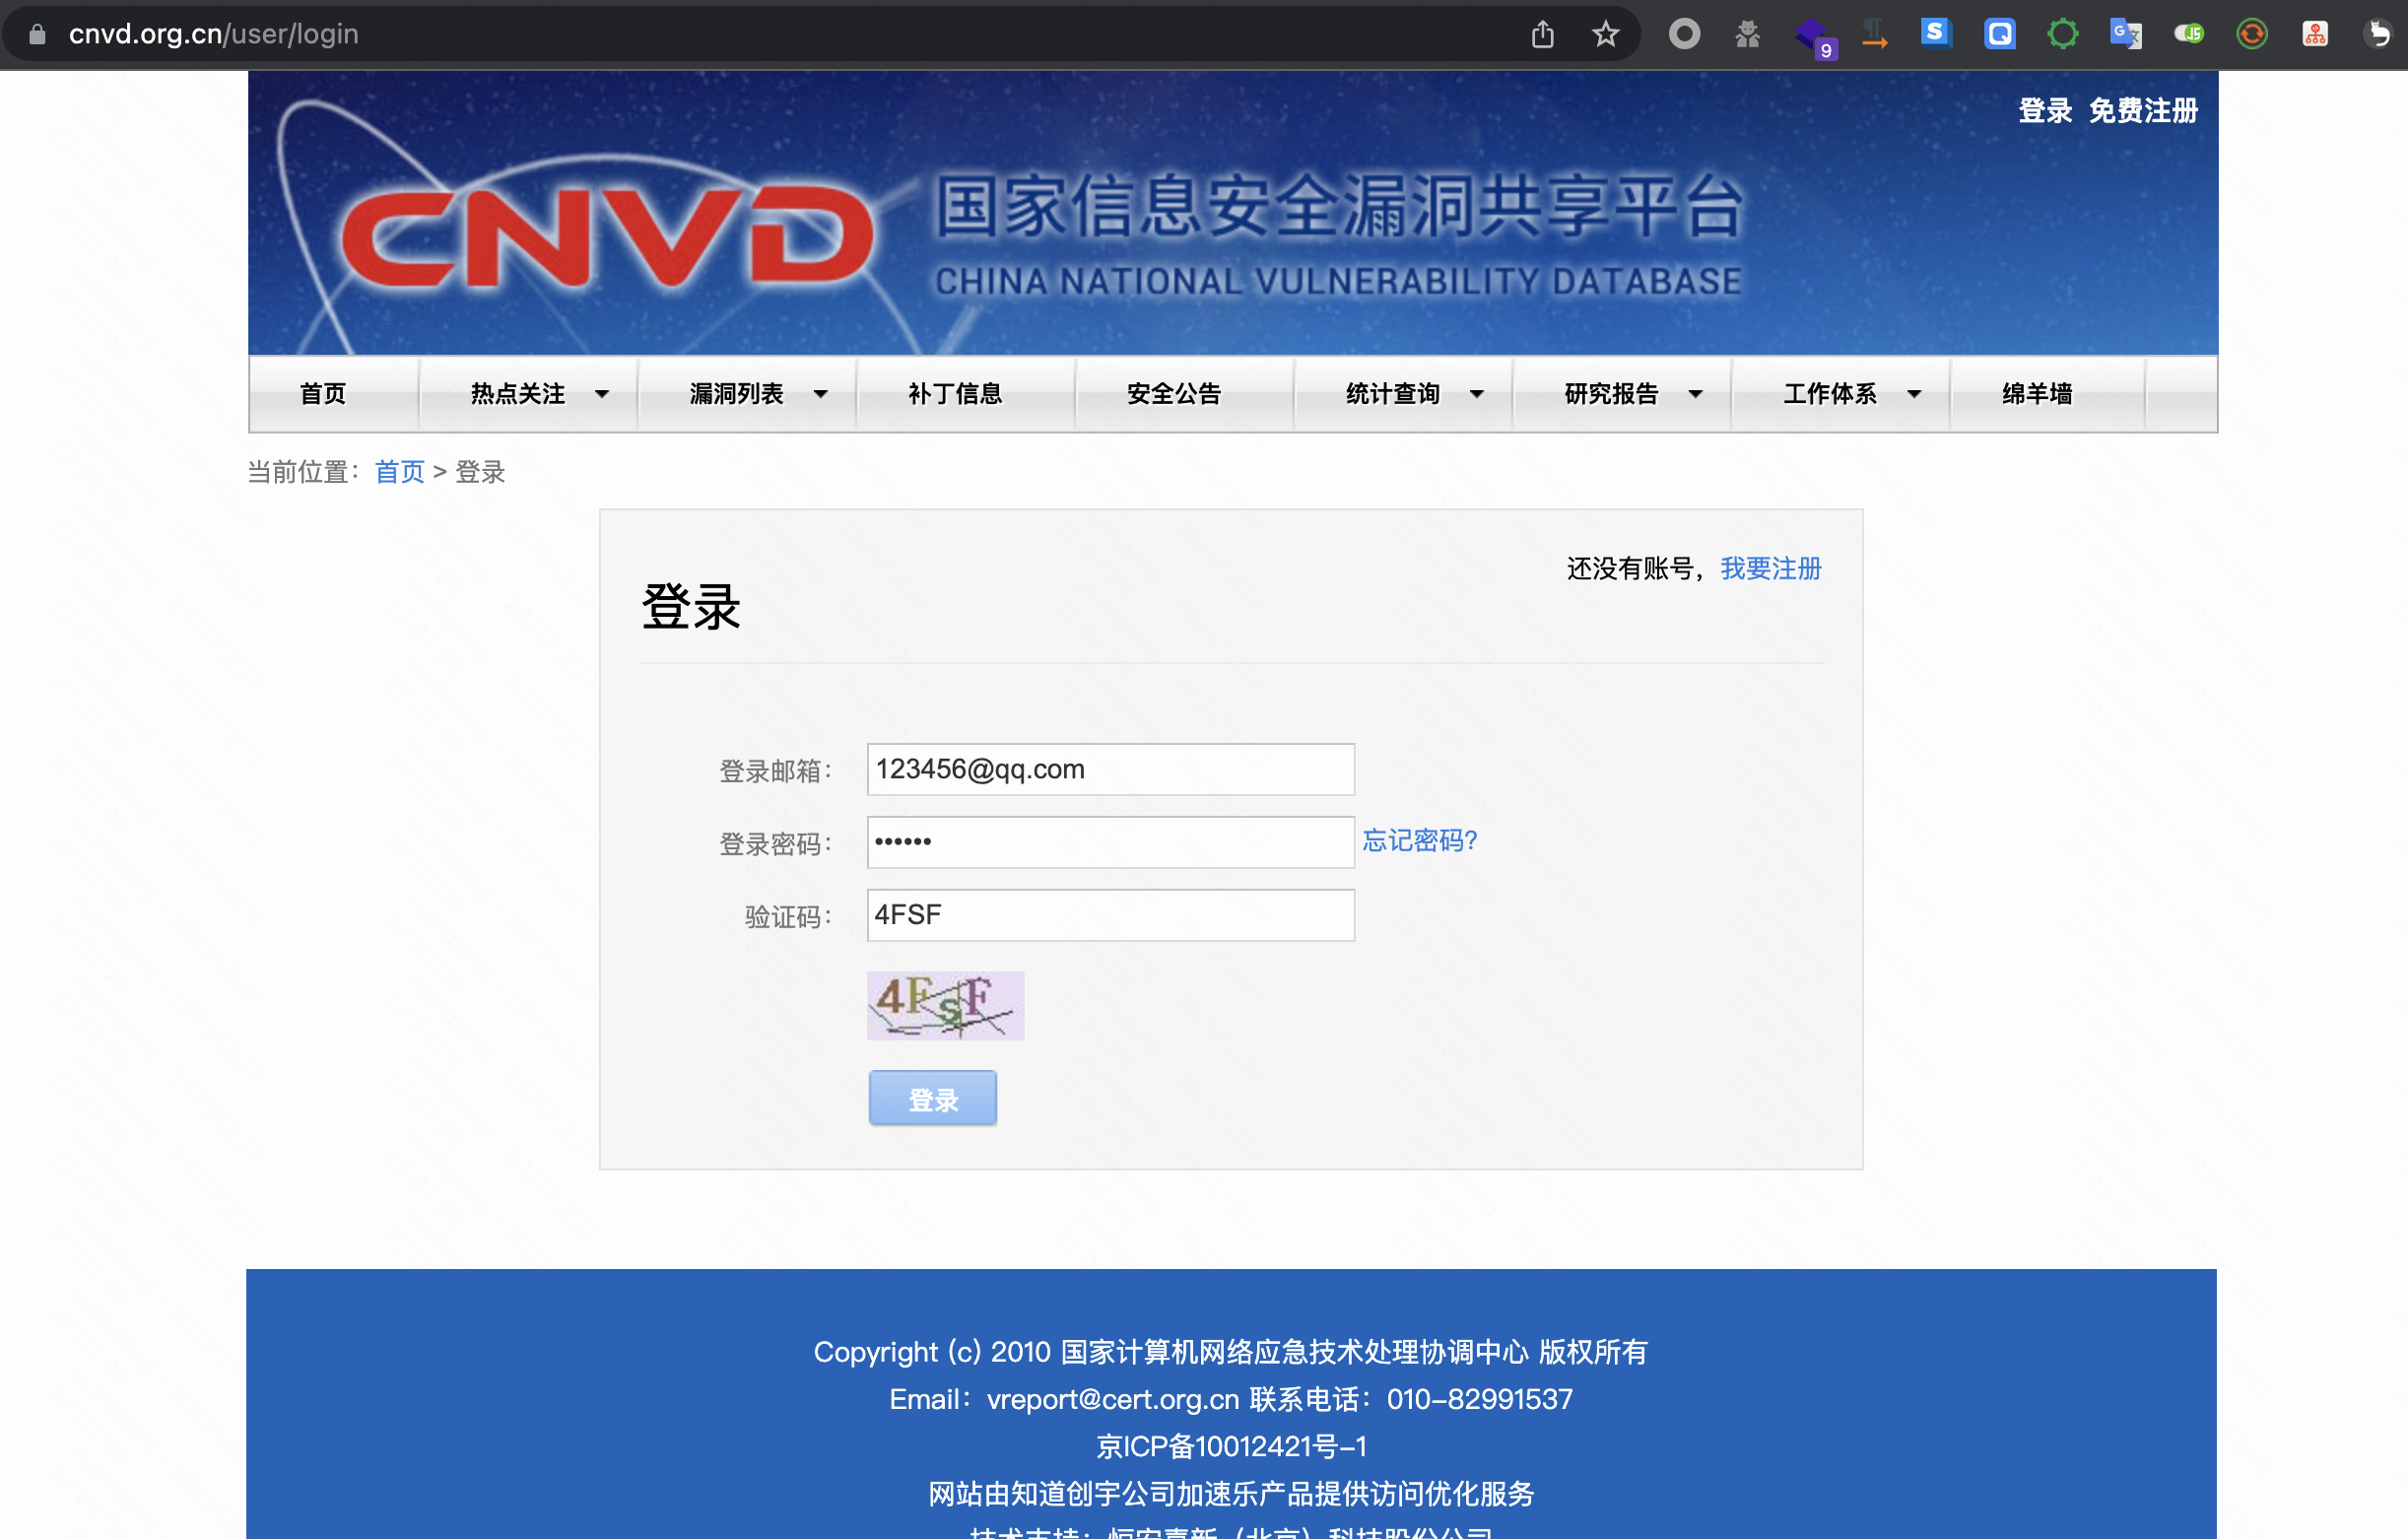Click the URL cnvd.org.cn/user/login in address bar
2408x1539 pixels.
[213, 34]
